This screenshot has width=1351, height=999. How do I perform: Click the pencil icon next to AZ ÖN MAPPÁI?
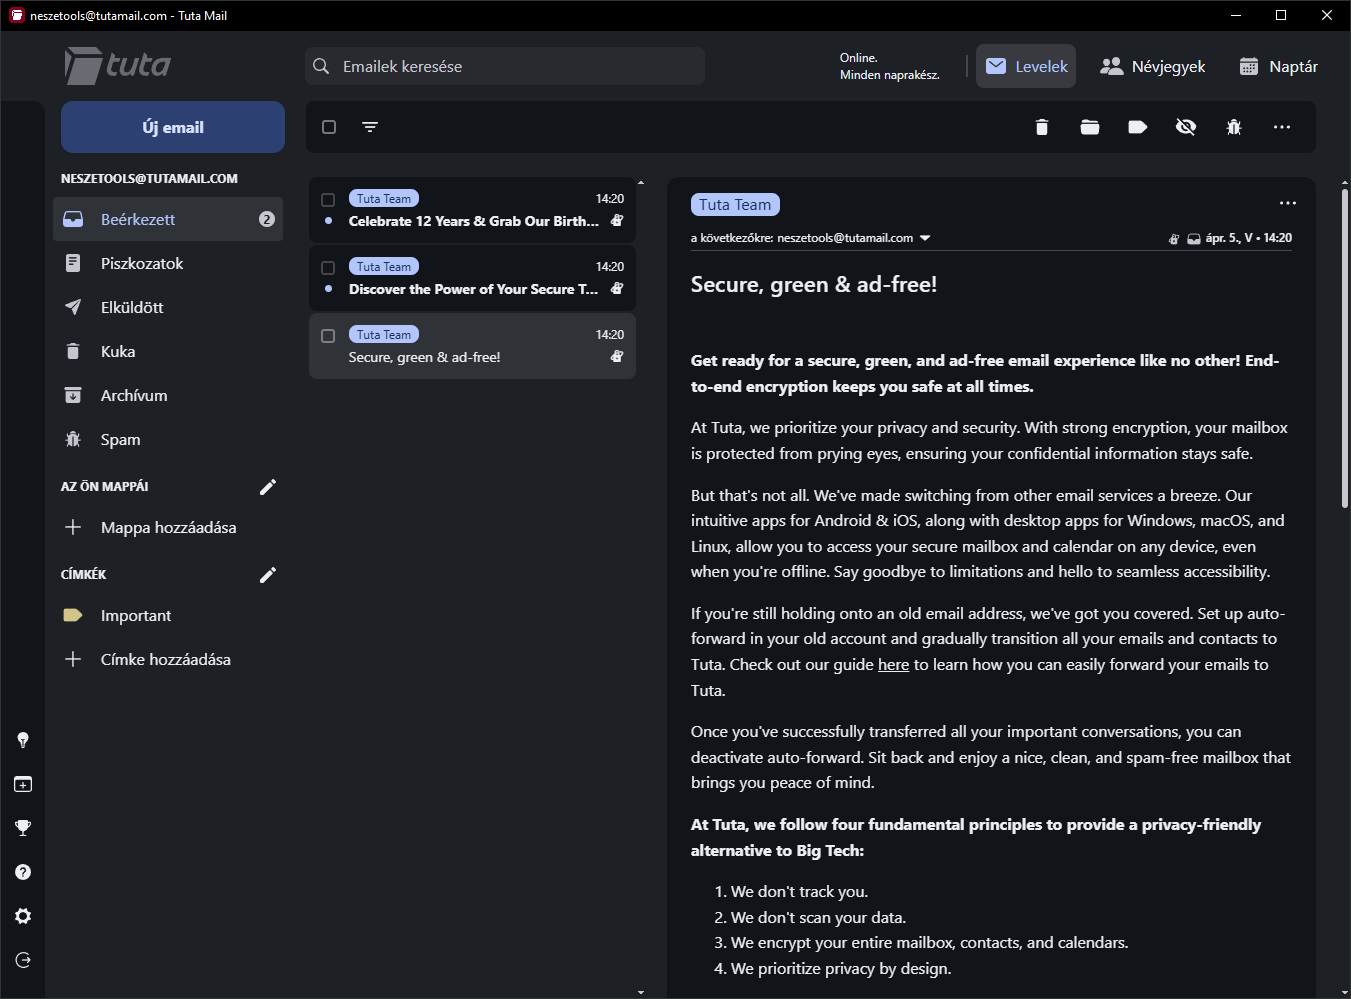[267, 487]
